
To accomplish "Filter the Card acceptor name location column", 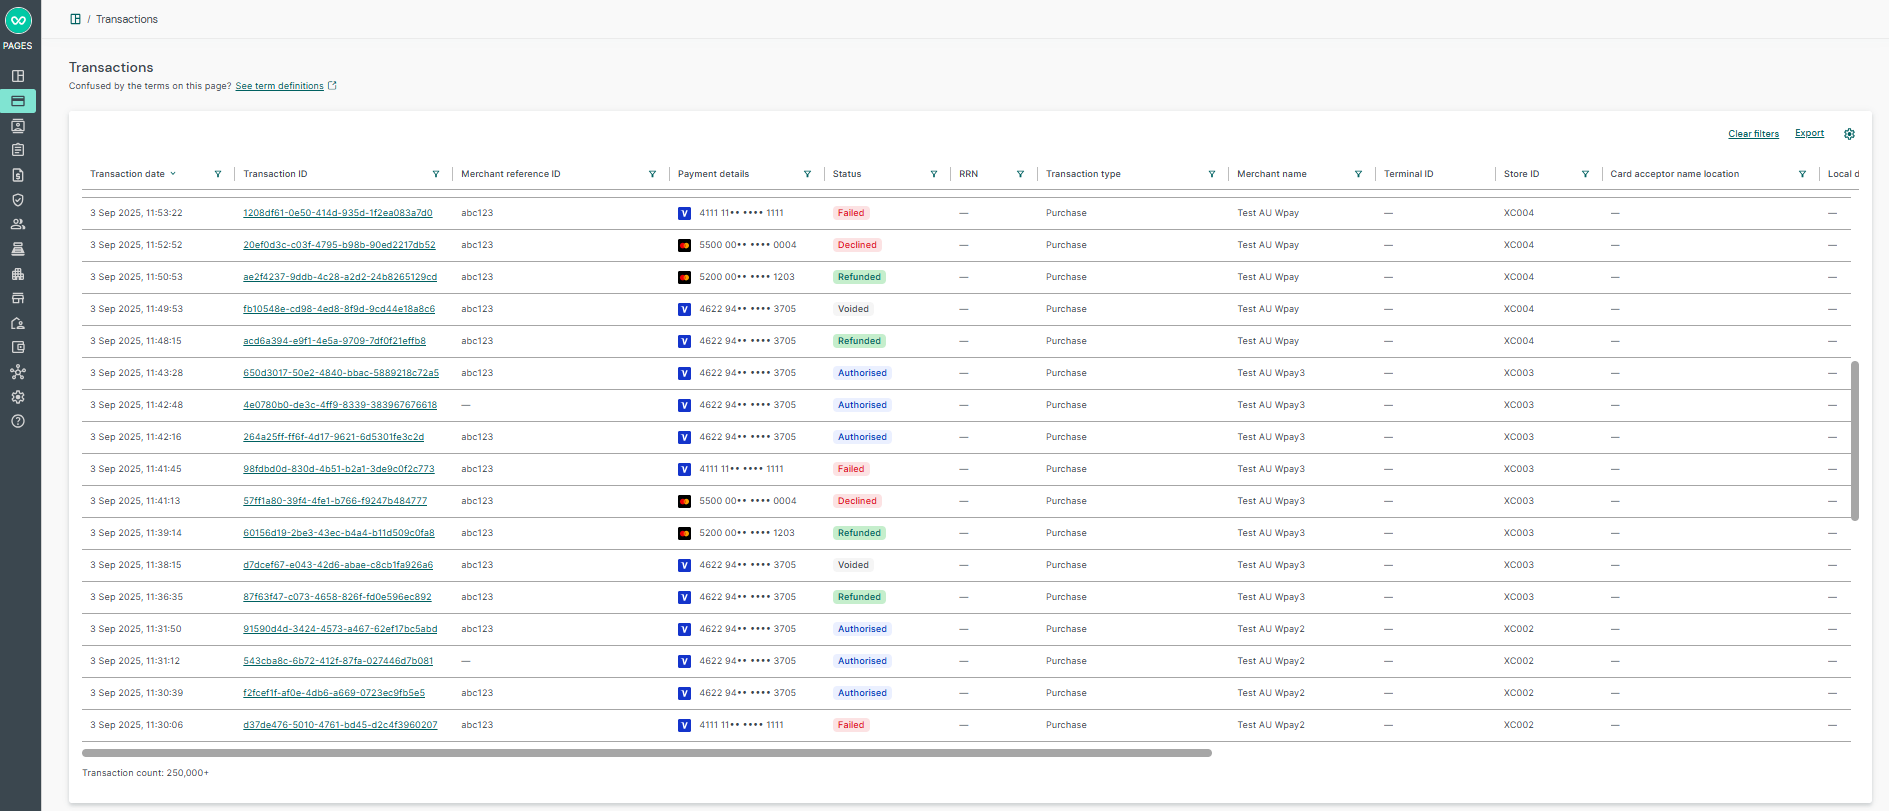I will pyautogui.click(x=1803, y=174).
